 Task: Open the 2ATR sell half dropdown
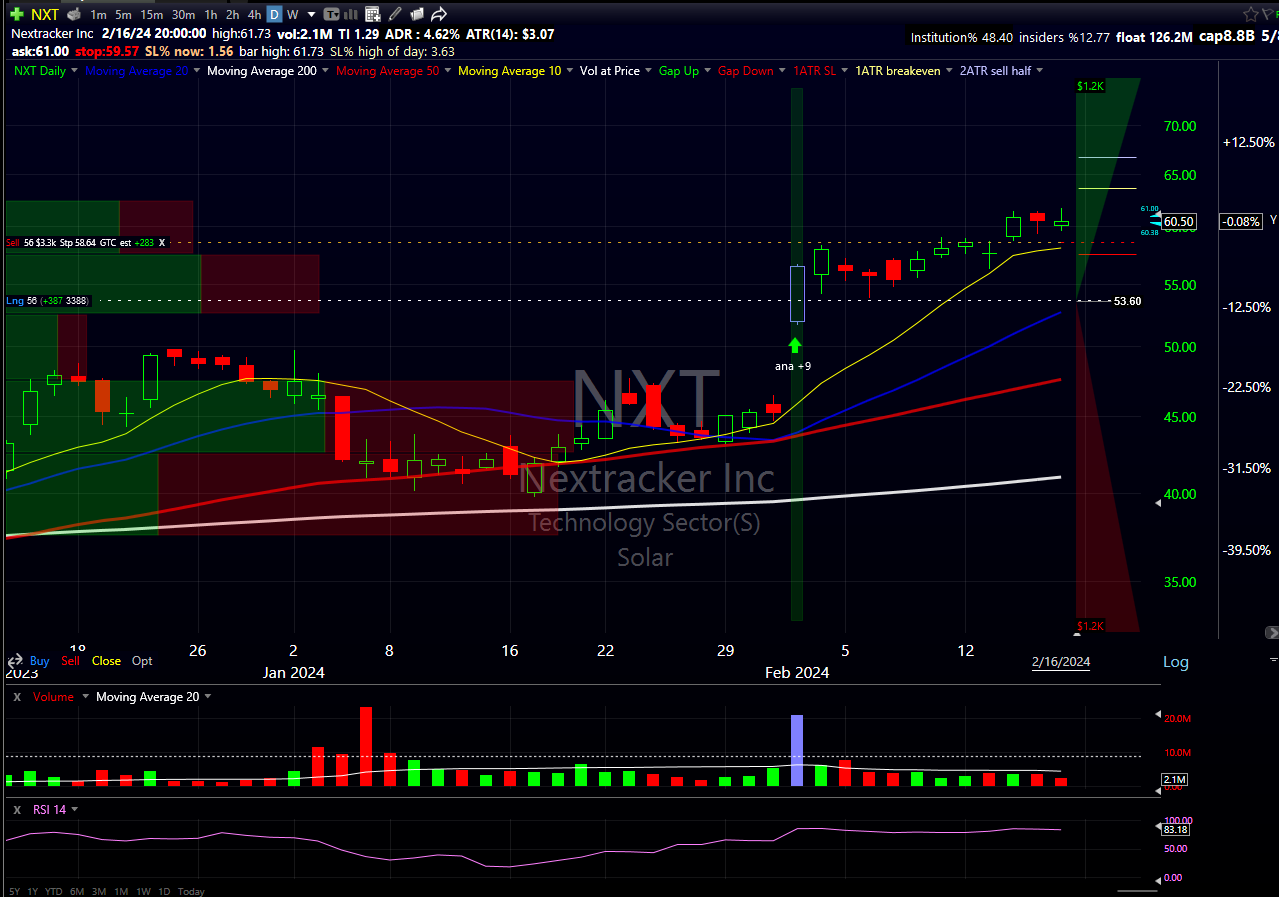(1001, 71)
